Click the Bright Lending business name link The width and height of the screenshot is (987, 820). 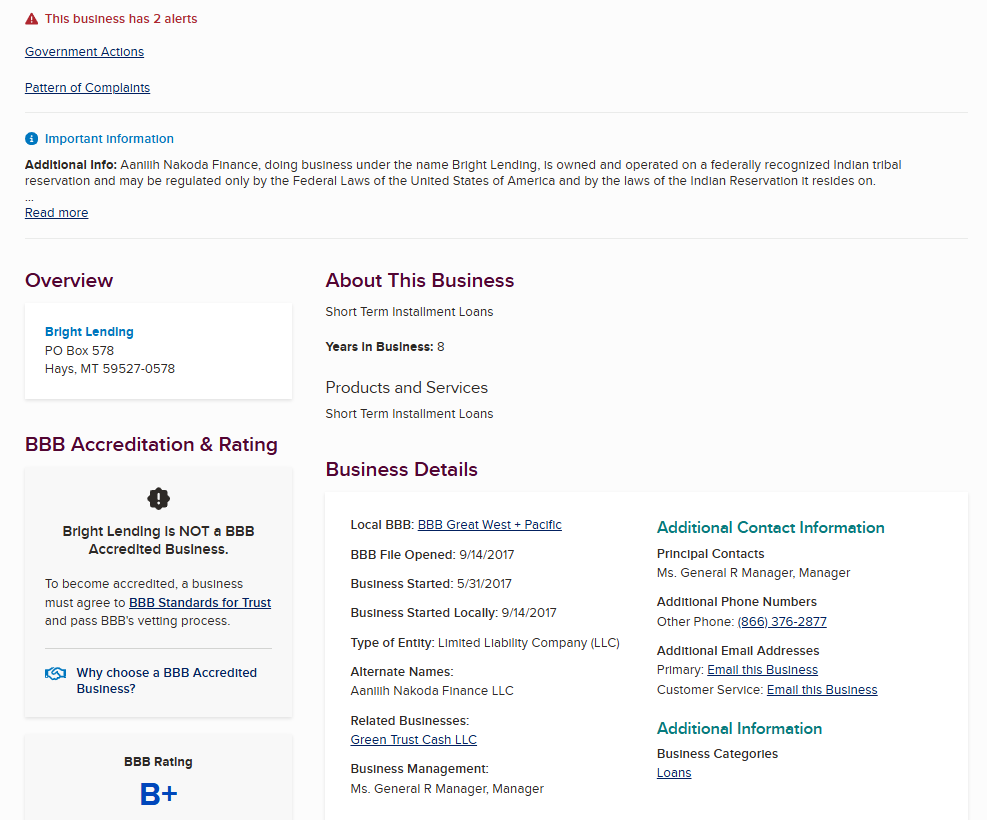pyautogui.click(x=89, y=332)
